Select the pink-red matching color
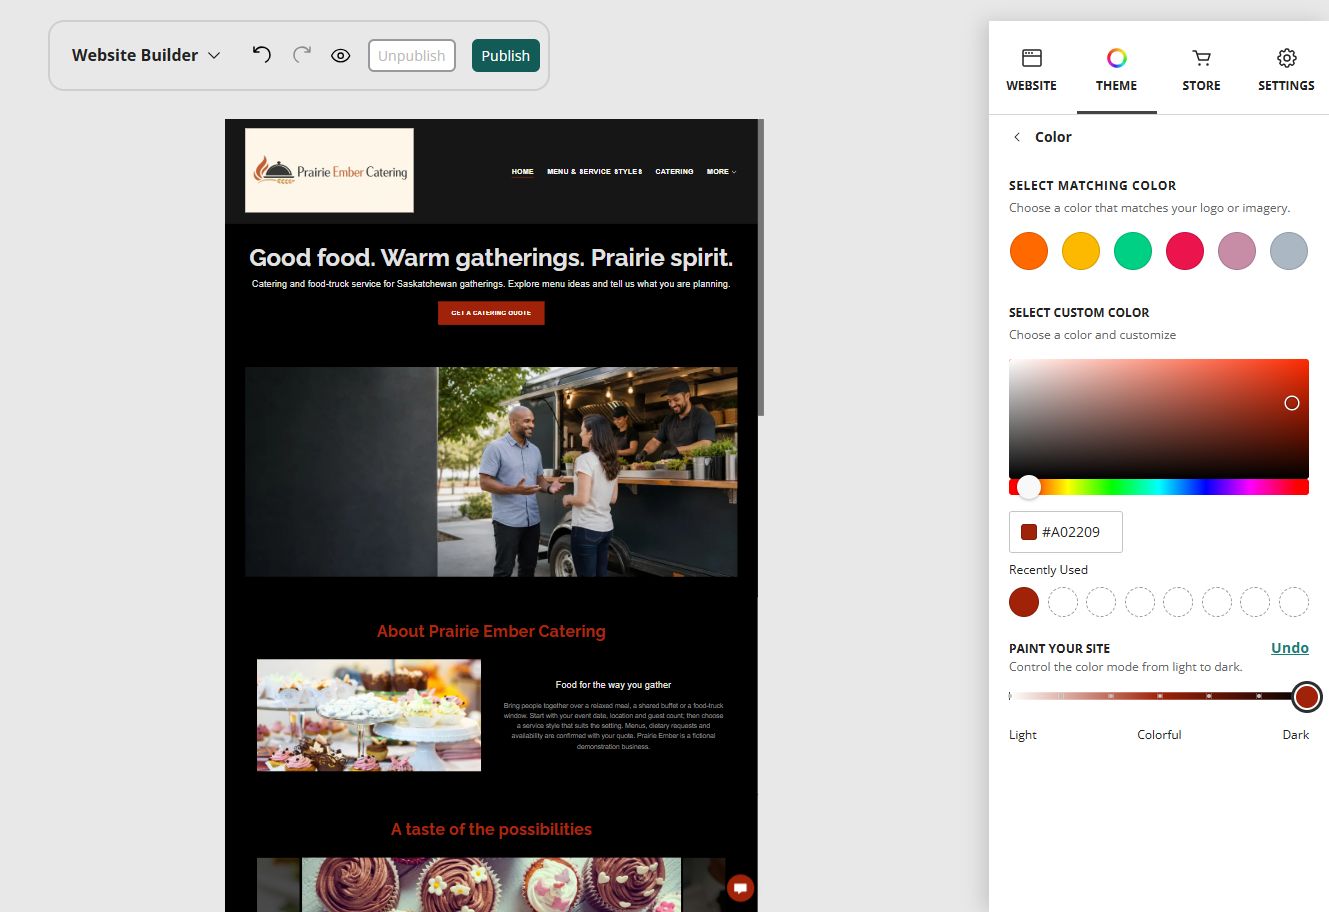The height and width of the screenshot is (912, 1329). click(1185, 251)
